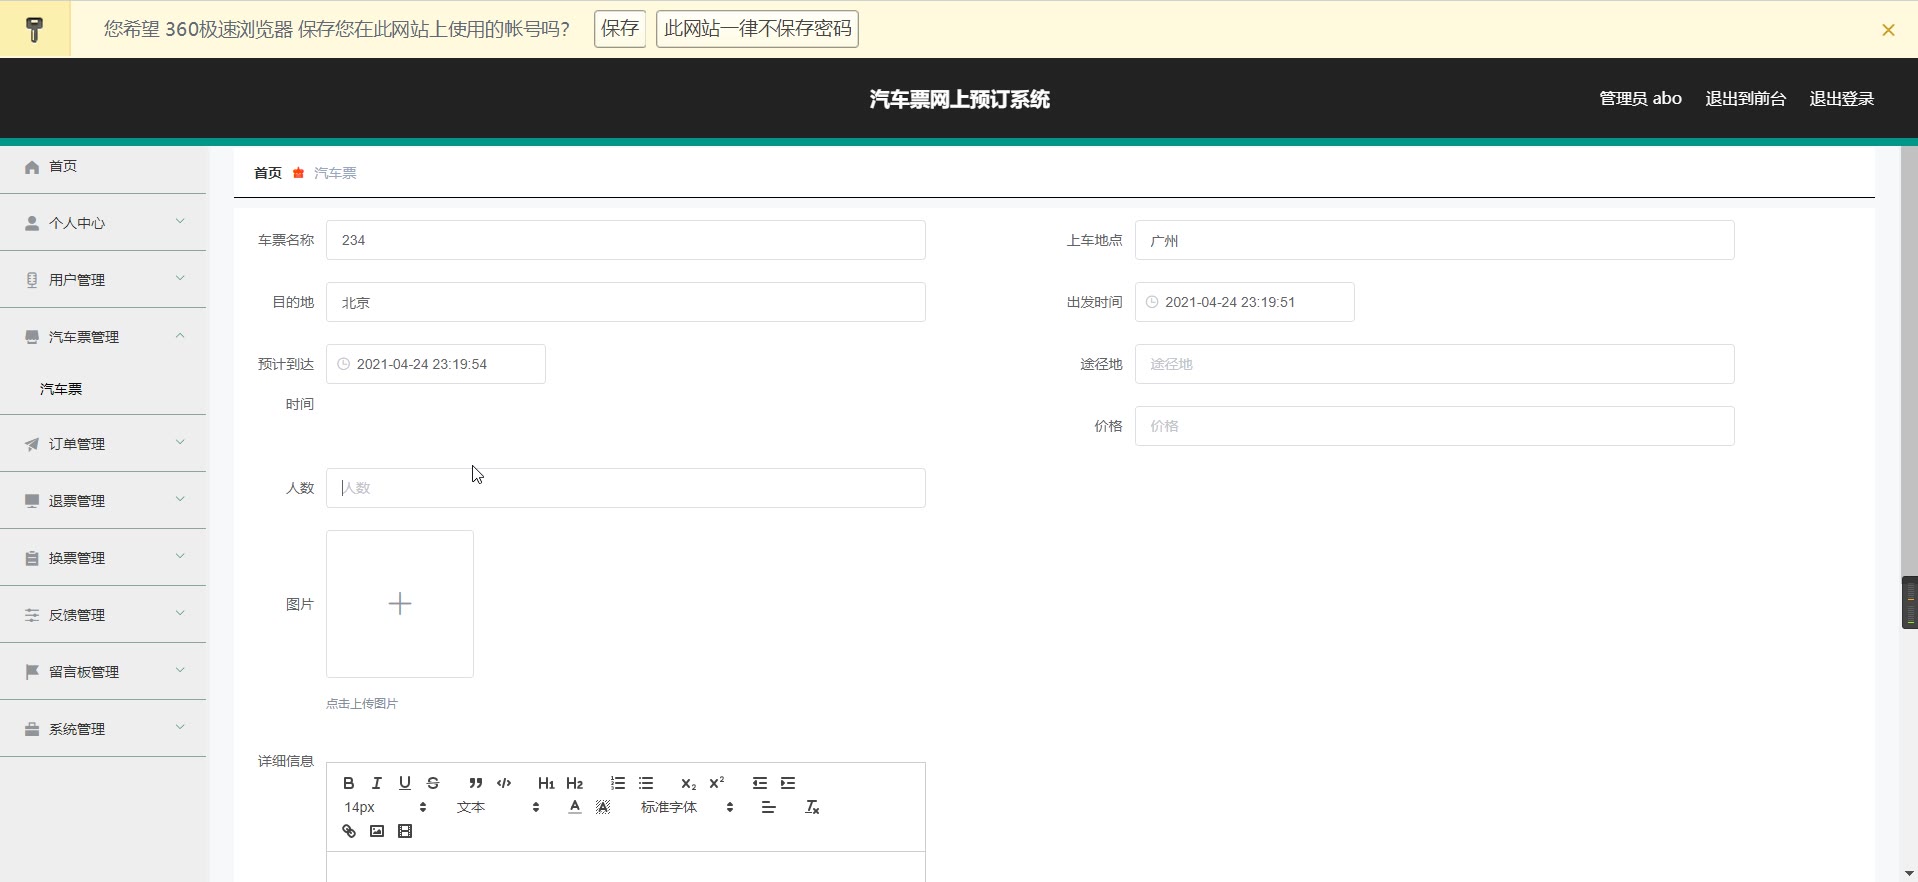Insert a blockquote in the editor
The image size is (1918, 882).
point(475,783)
